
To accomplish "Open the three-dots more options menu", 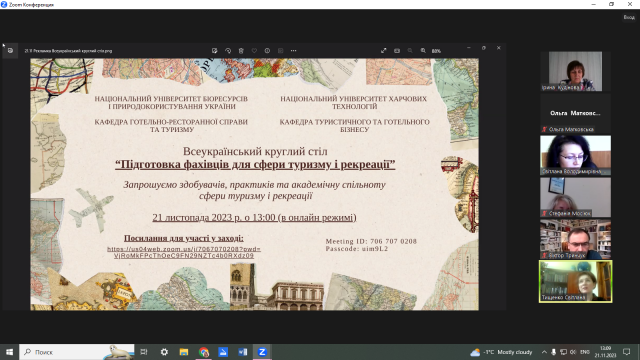I will (x=293, y=51).
